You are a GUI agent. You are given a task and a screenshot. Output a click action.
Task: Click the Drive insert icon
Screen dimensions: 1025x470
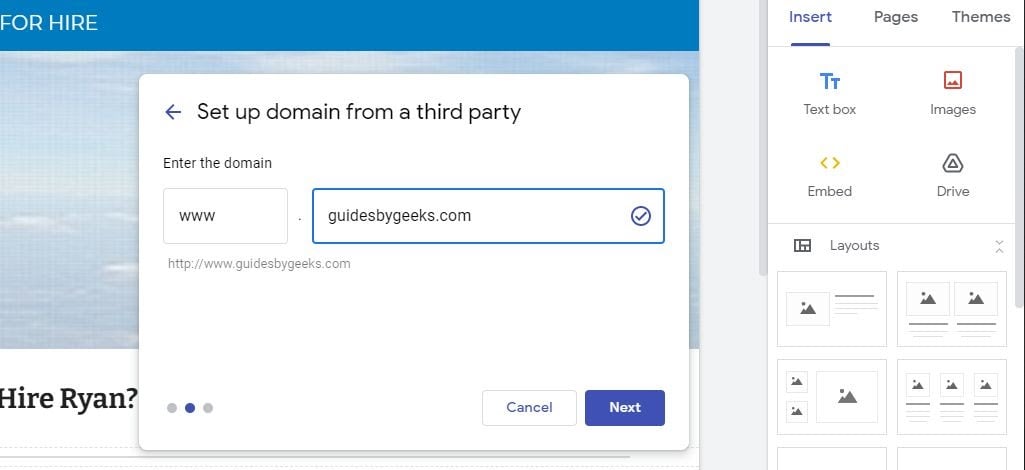coord(952,163)
